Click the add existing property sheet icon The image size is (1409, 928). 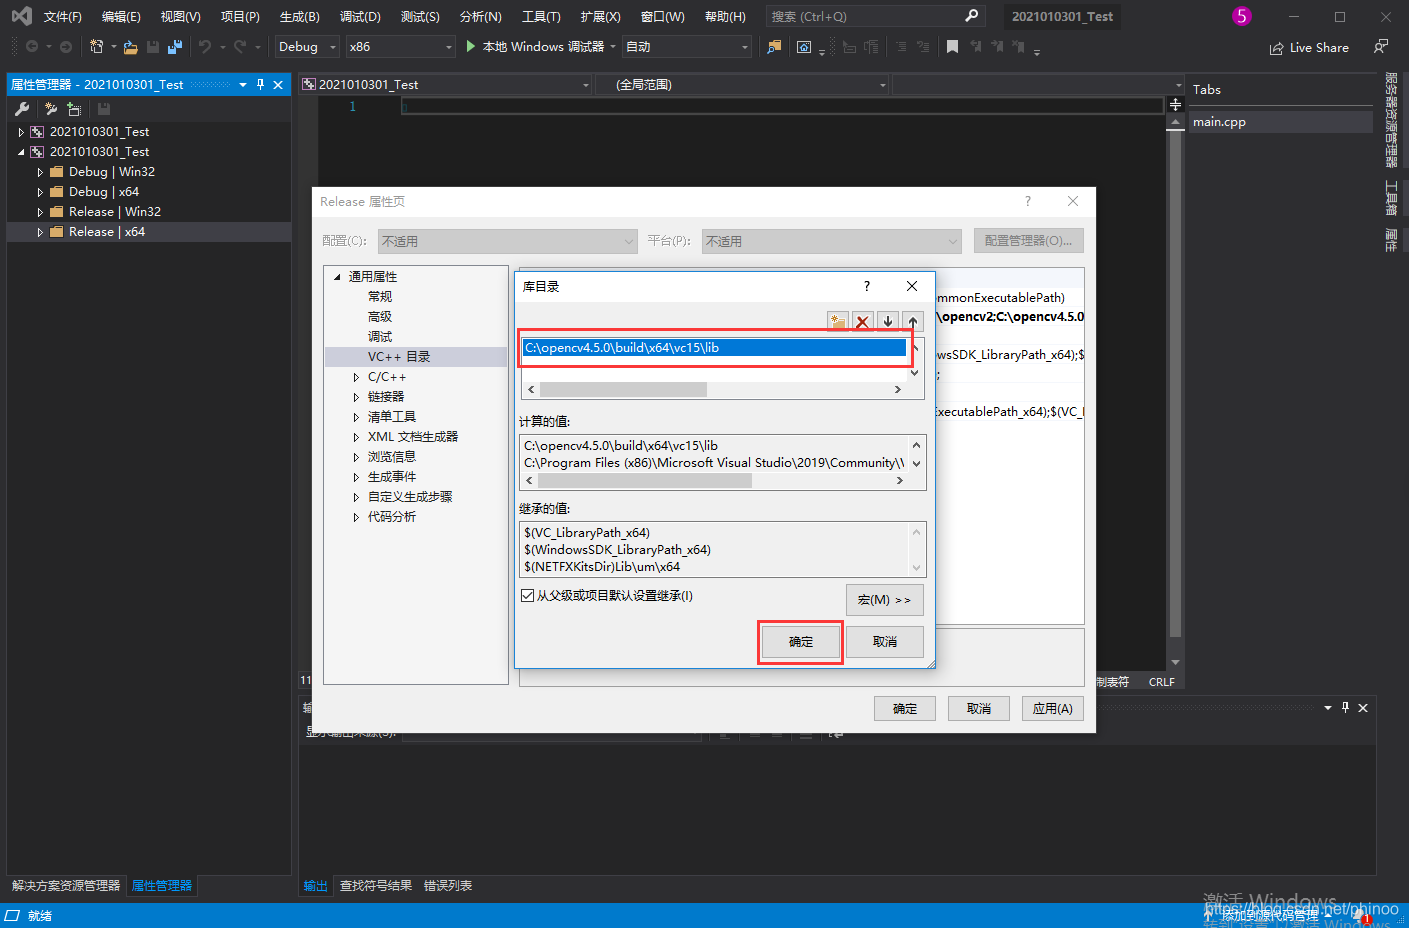(74, 109)
